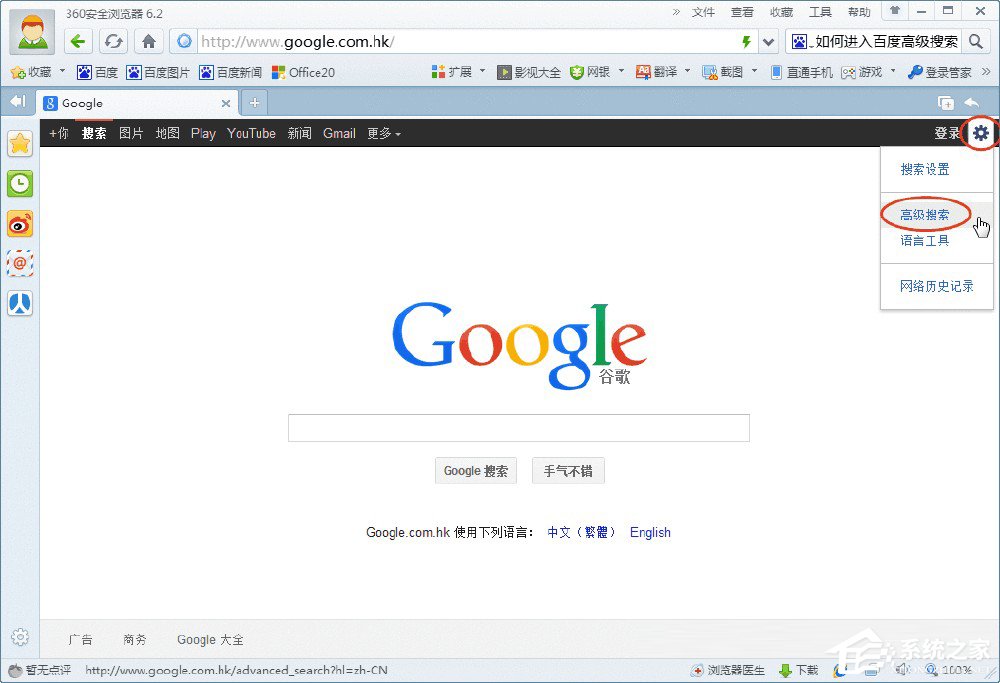Click the favorites star in the left sidebar

point(20,144)
